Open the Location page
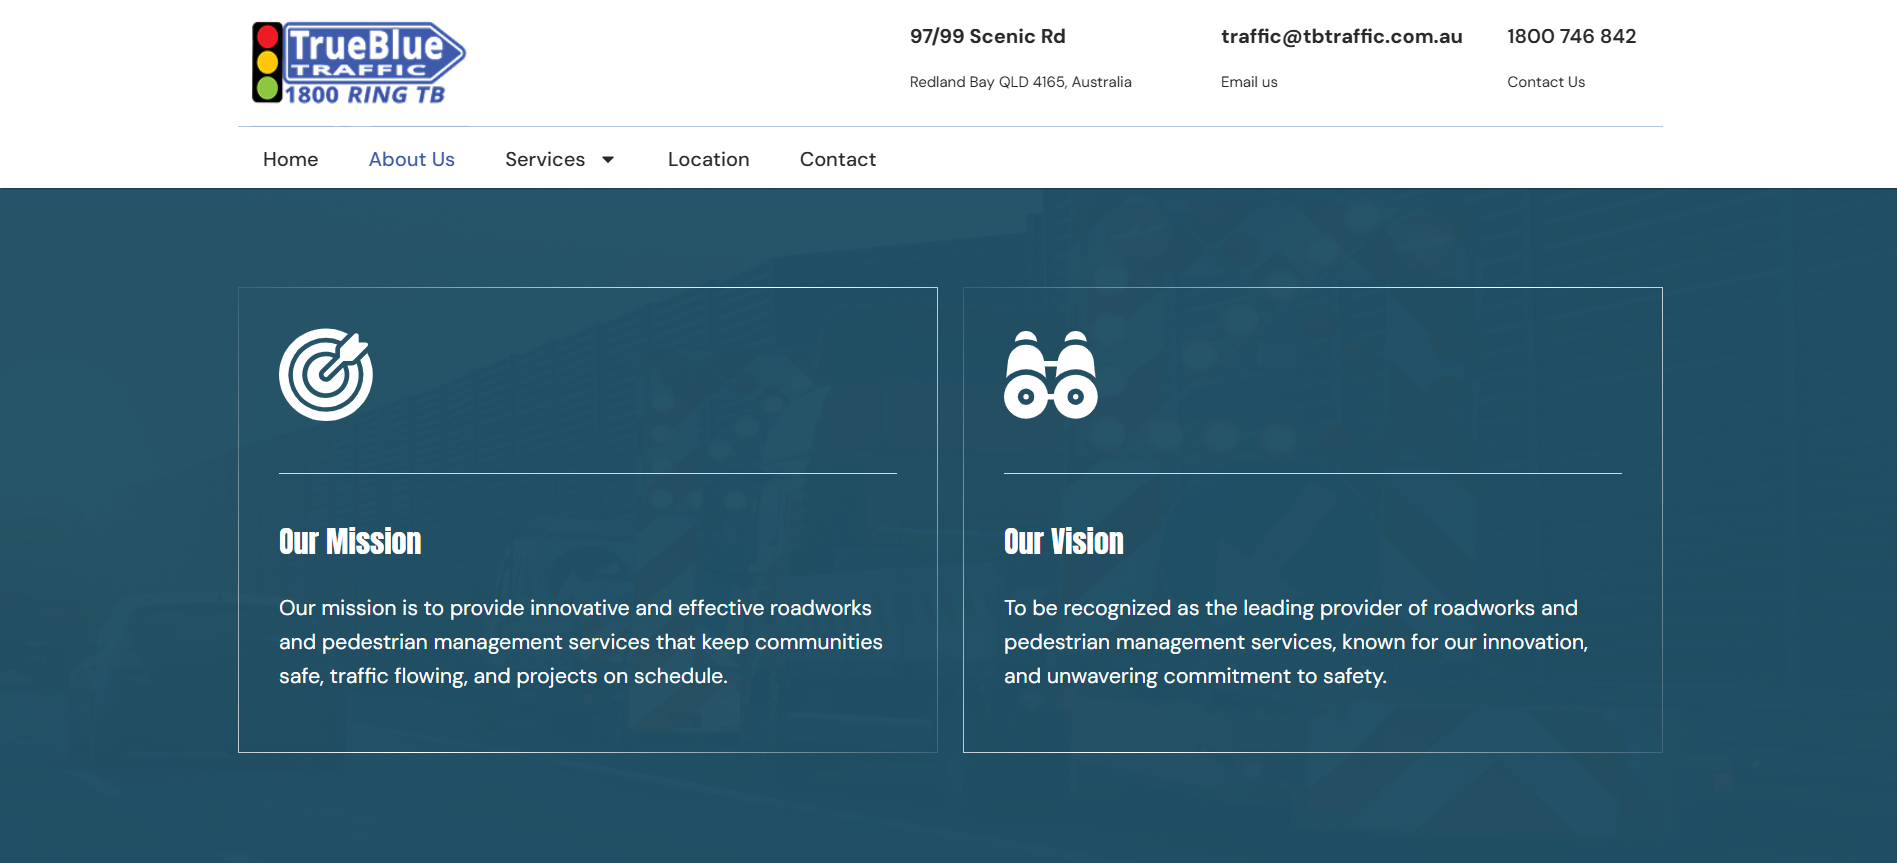This screenshot has height=863, width=1897. pos(708,160)
